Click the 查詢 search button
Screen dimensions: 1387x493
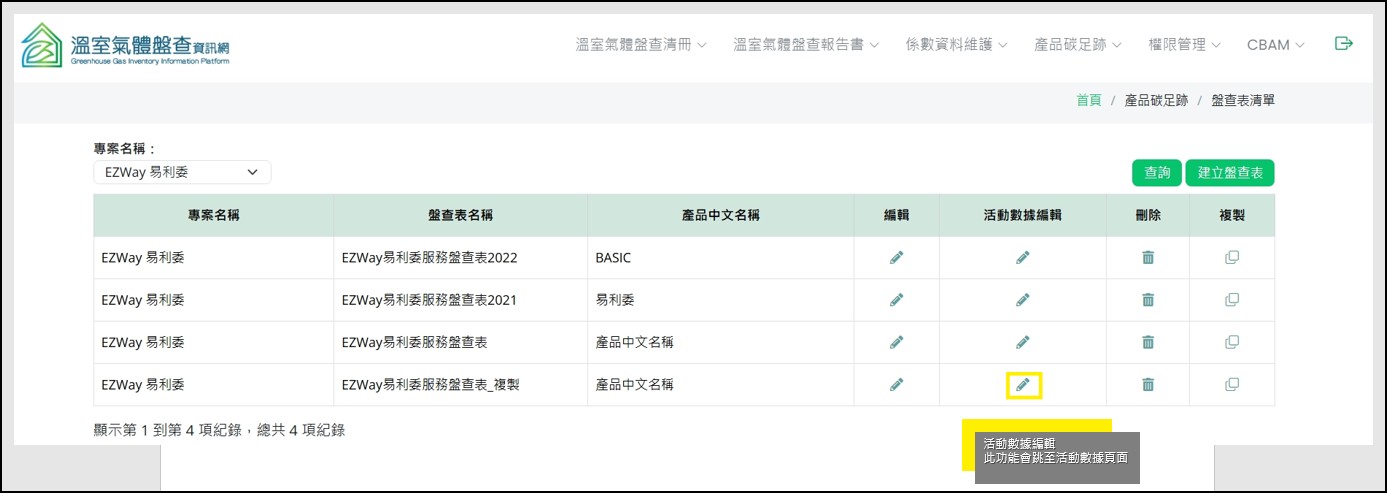tap(1157, 173)
